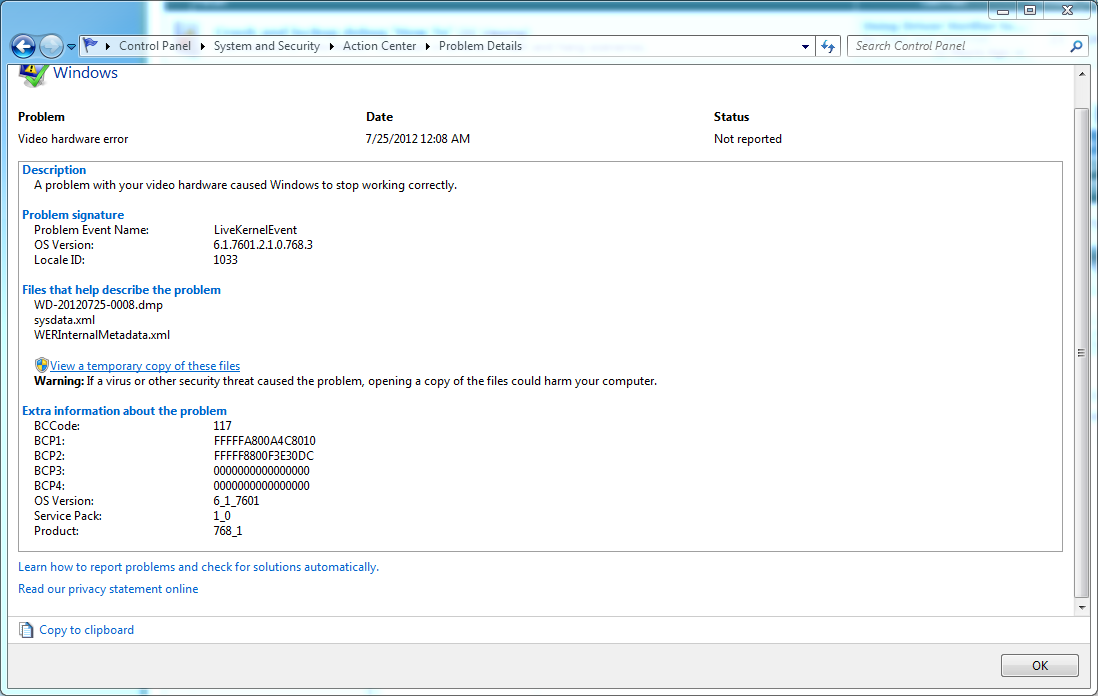Click the Windows shield icon at top

tap(32, 74)
